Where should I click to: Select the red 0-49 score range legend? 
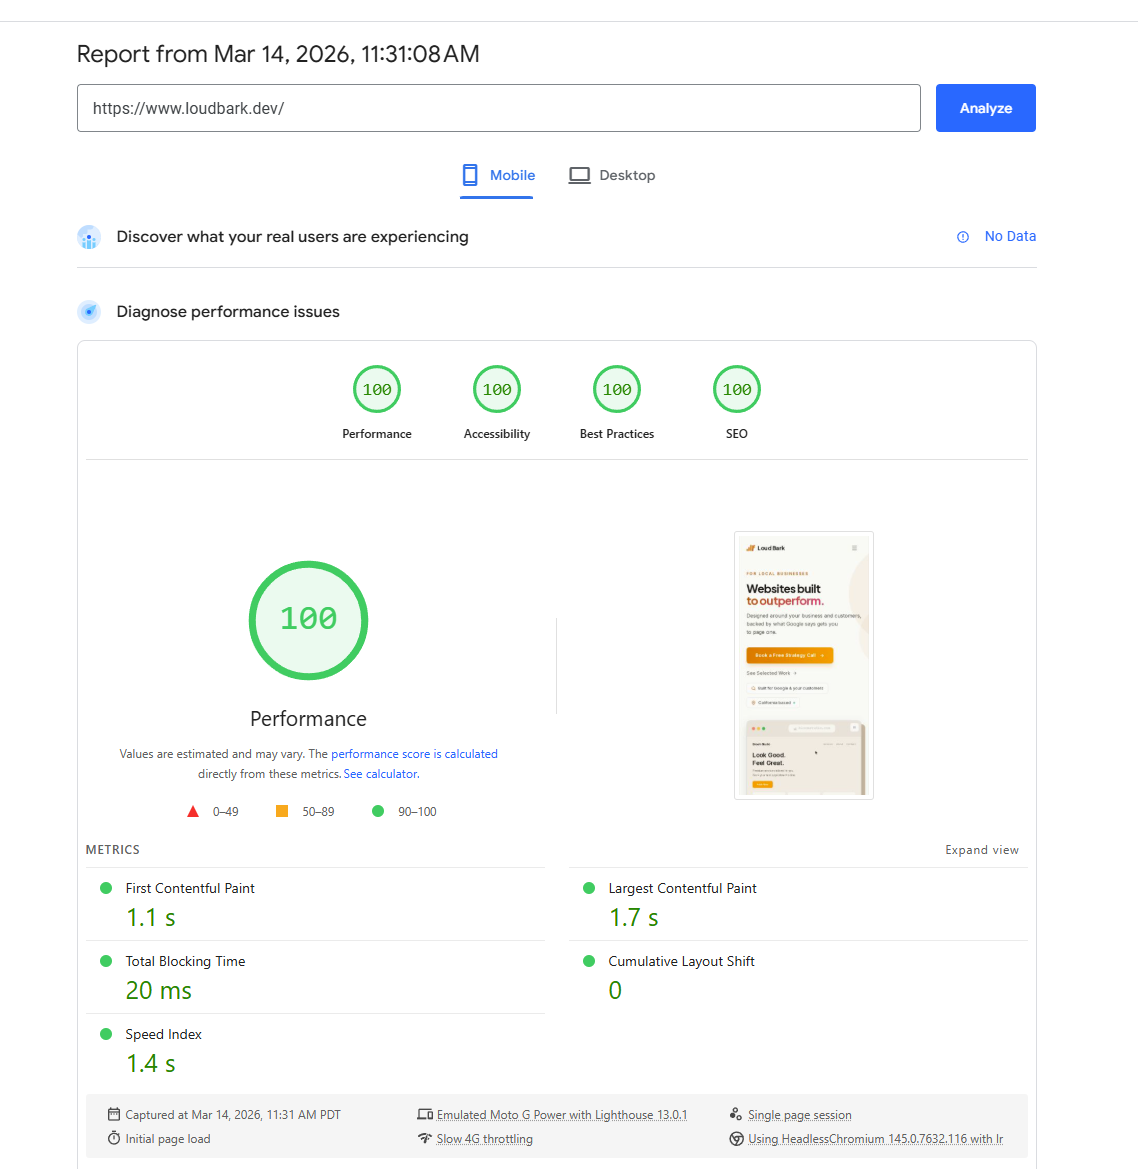point(214,811)
